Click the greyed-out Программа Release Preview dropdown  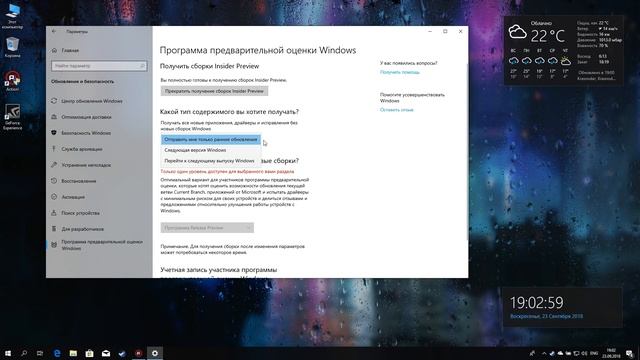click(207, 228)
